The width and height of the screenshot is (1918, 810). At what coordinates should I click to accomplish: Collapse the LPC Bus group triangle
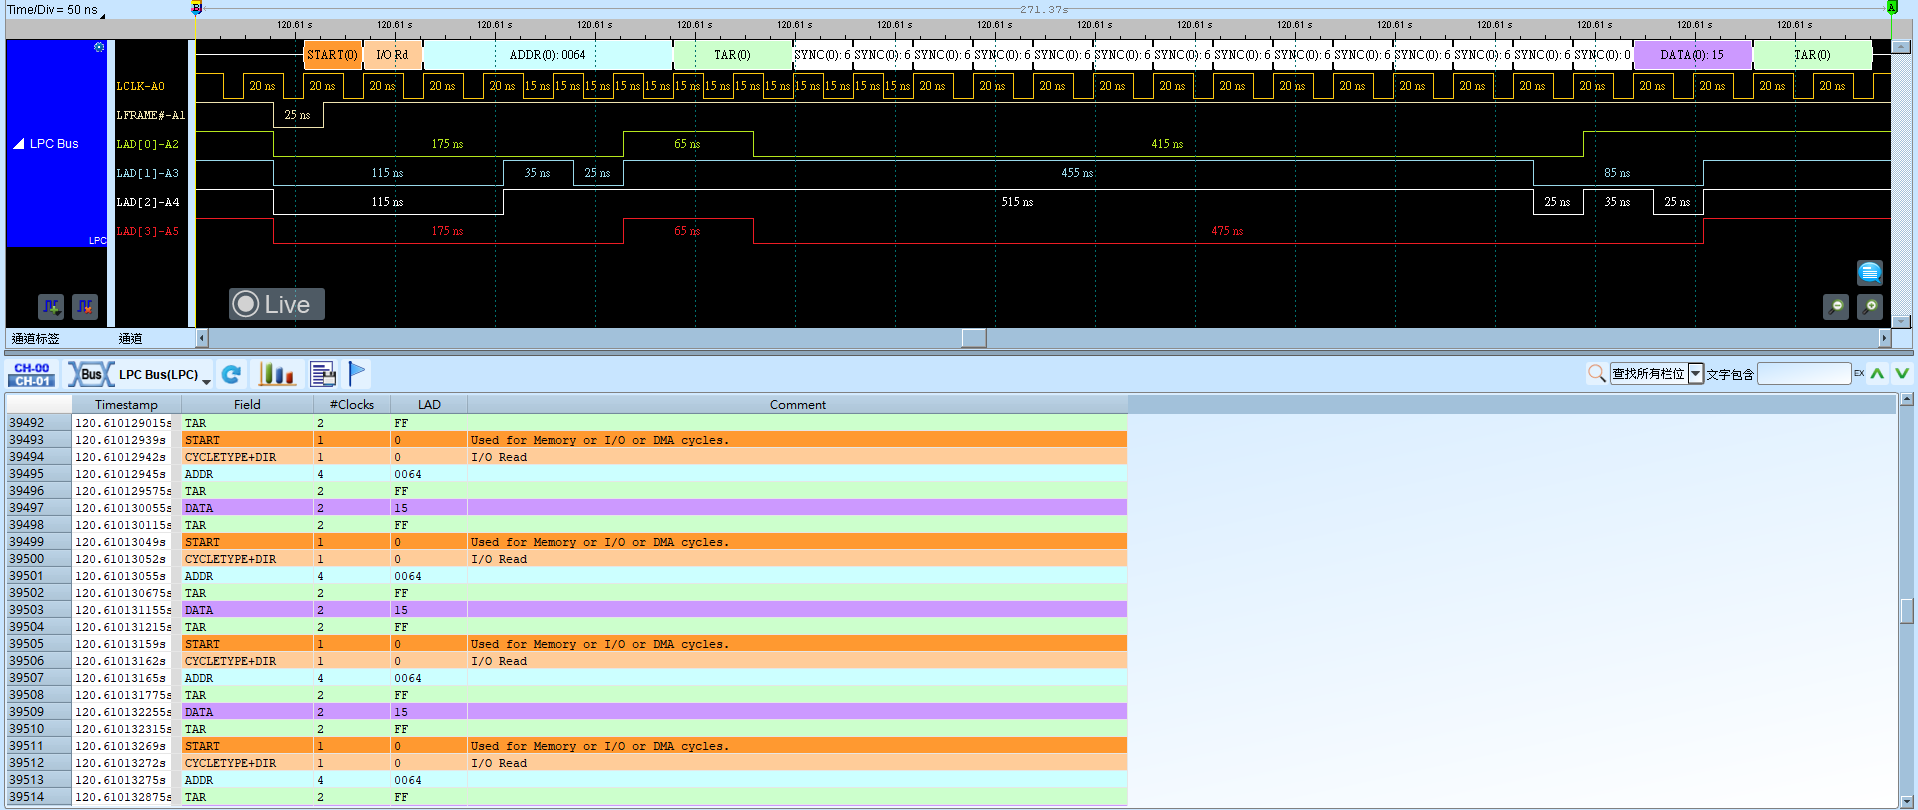[18, 144]
